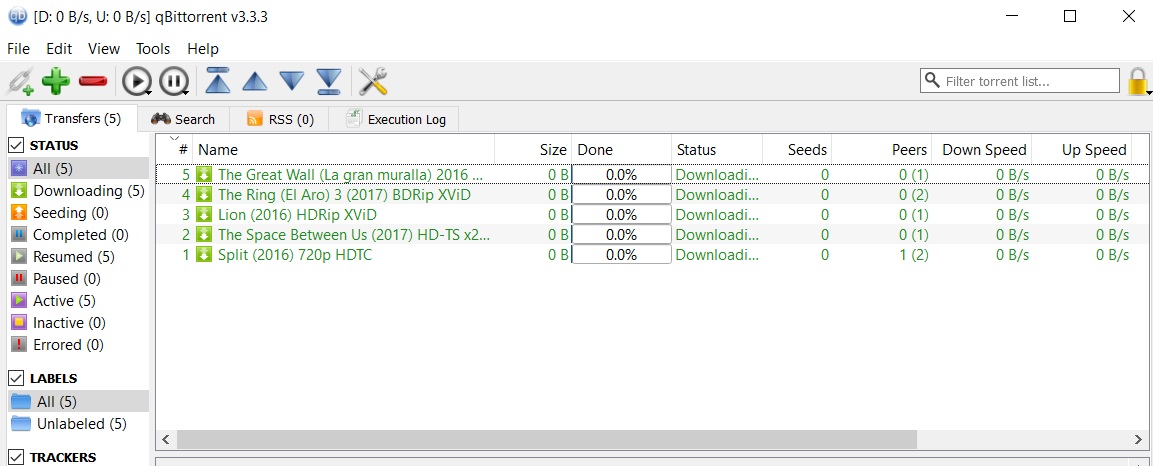
Task: Click the yellow padlock lock icon
Action: [1136, 81]
